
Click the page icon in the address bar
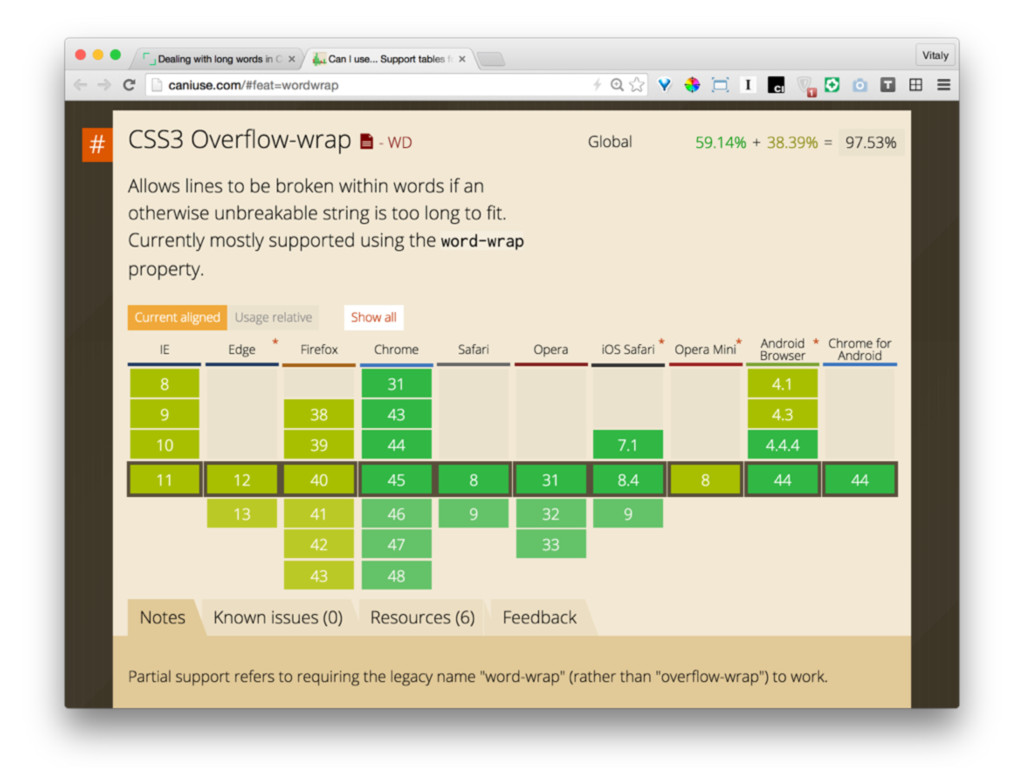[157, 85]
